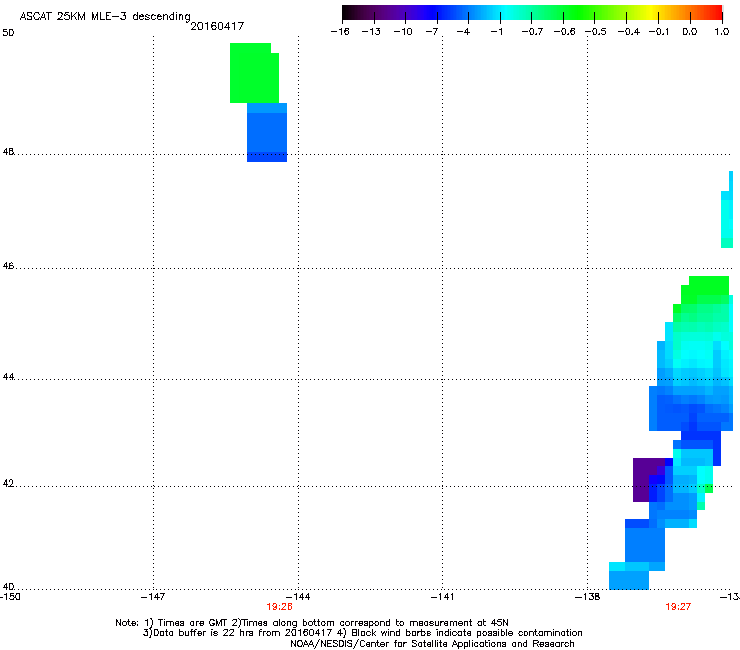
Task: Click the latitude label 46
Action: click(8, 266)
